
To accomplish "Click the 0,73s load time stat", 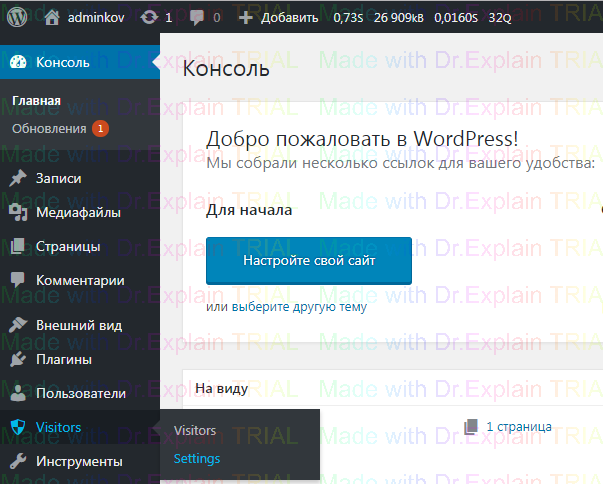I will click(348, 18).
